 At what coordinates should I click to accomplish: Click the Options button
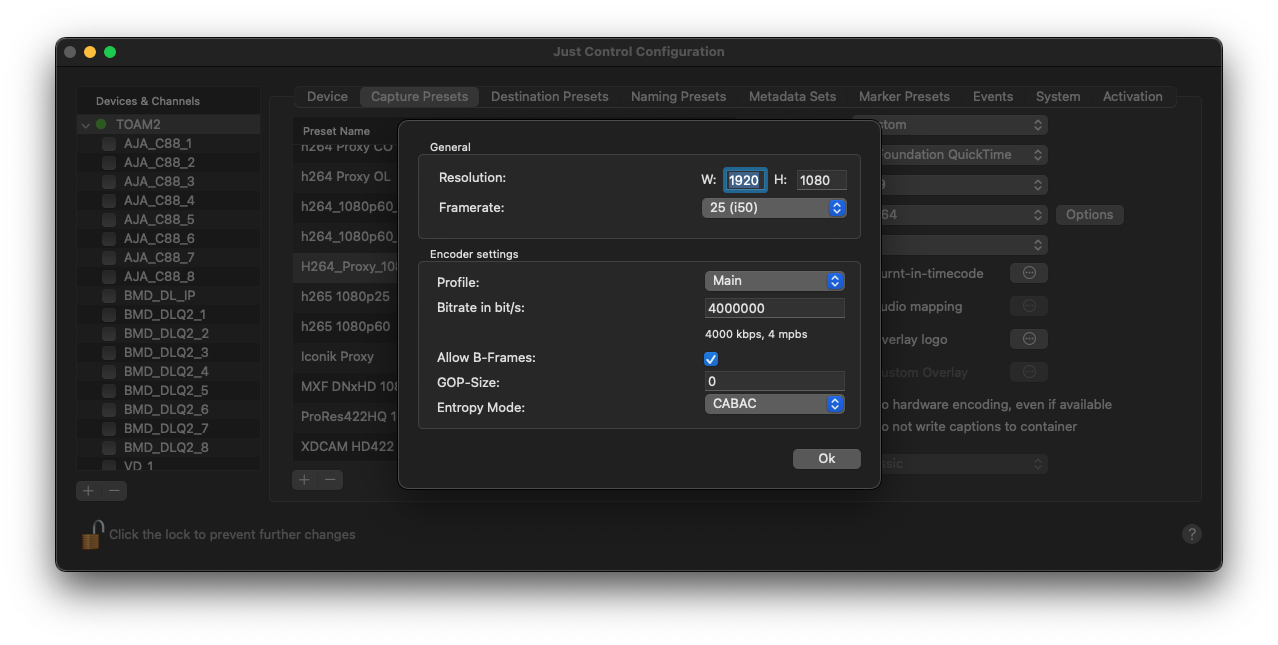coord(1089,214)
